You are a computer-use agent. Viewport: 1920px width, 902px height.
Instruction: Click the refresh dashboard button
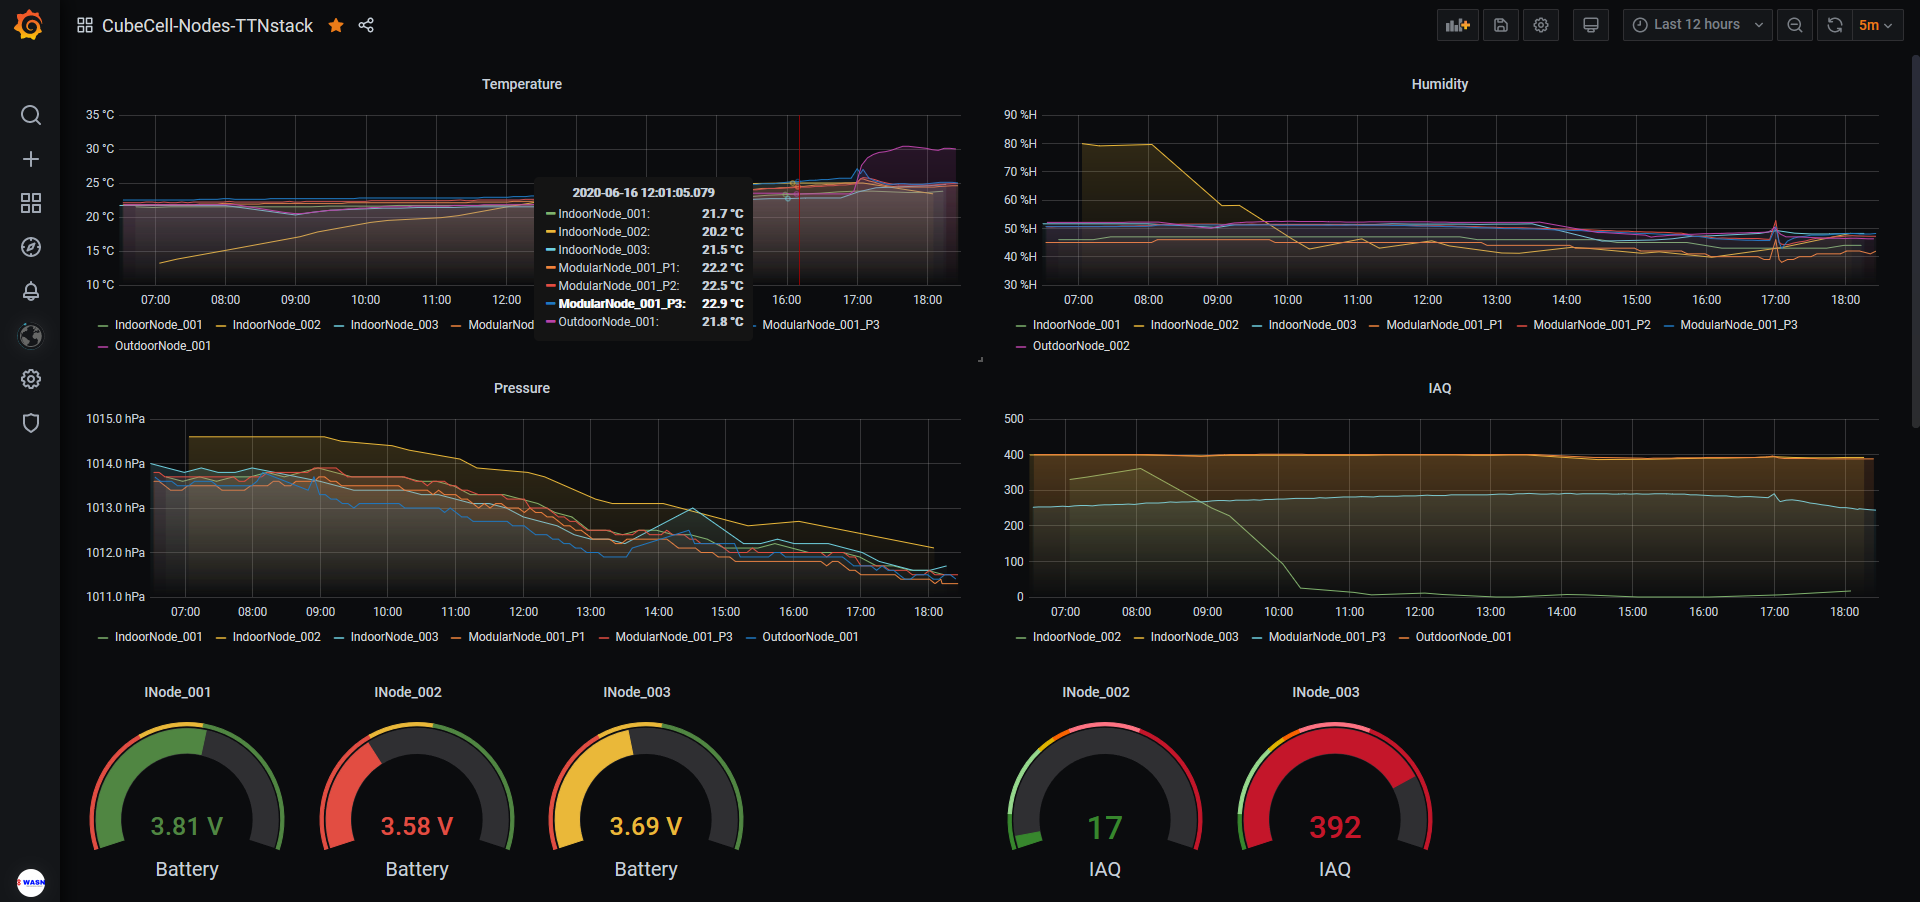pyautogui.click(x=1834, y=25)
